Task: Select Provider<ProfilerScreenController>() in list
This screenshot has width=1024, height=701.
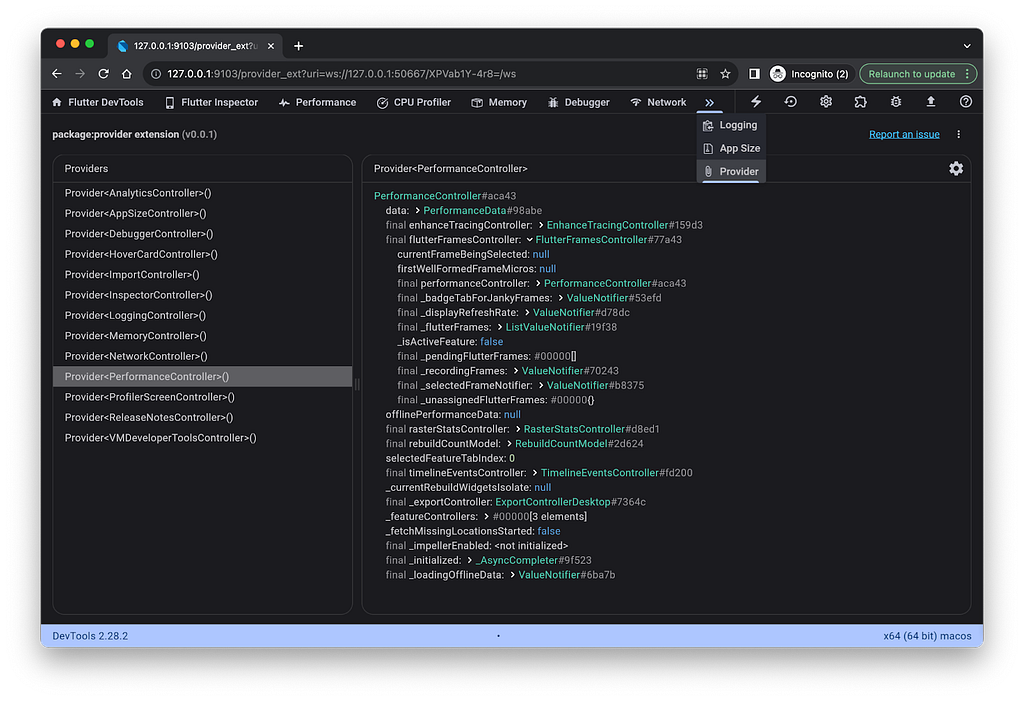Action: [202, 397]
